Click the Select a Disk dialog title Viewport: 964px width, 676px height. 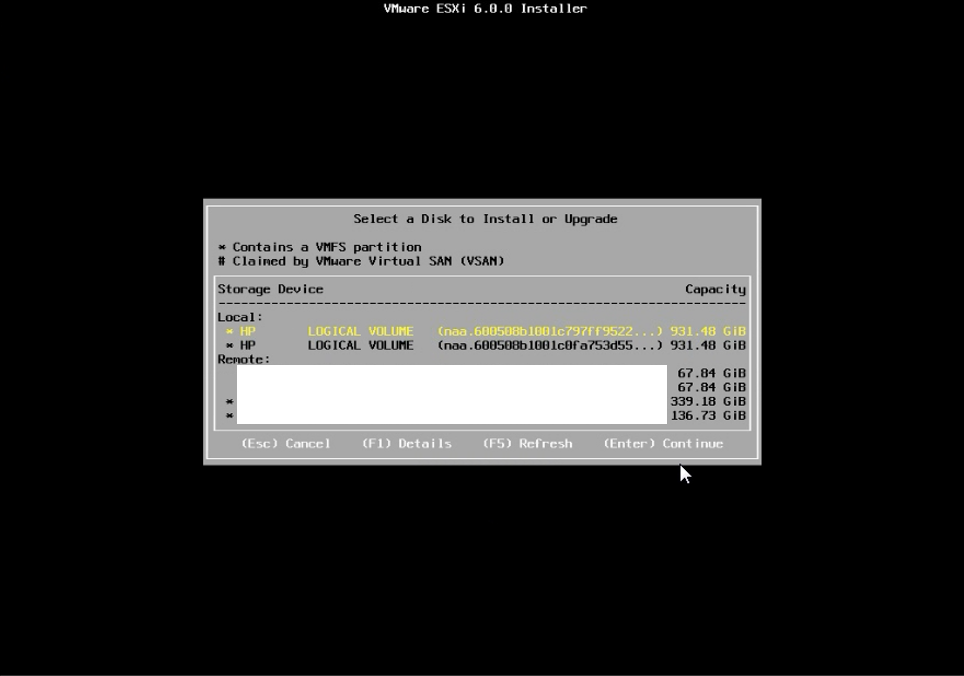pyautogui.click(x=485, y=218)
